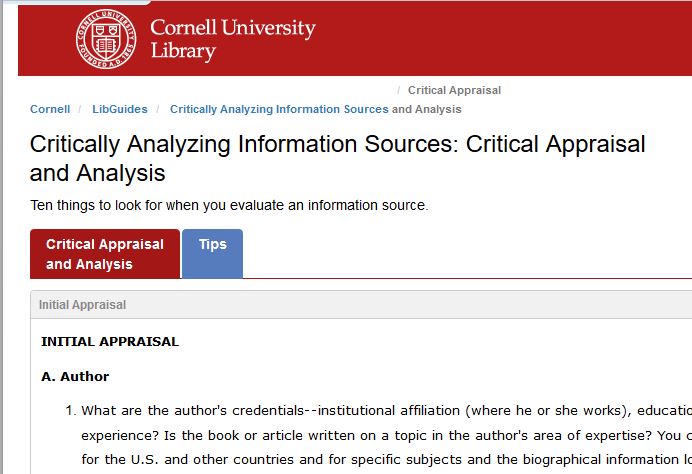The width and height of the screenshot is (692, 474).
Task: Click the line starting 'for the U.S.'
Action: (386, 459)
